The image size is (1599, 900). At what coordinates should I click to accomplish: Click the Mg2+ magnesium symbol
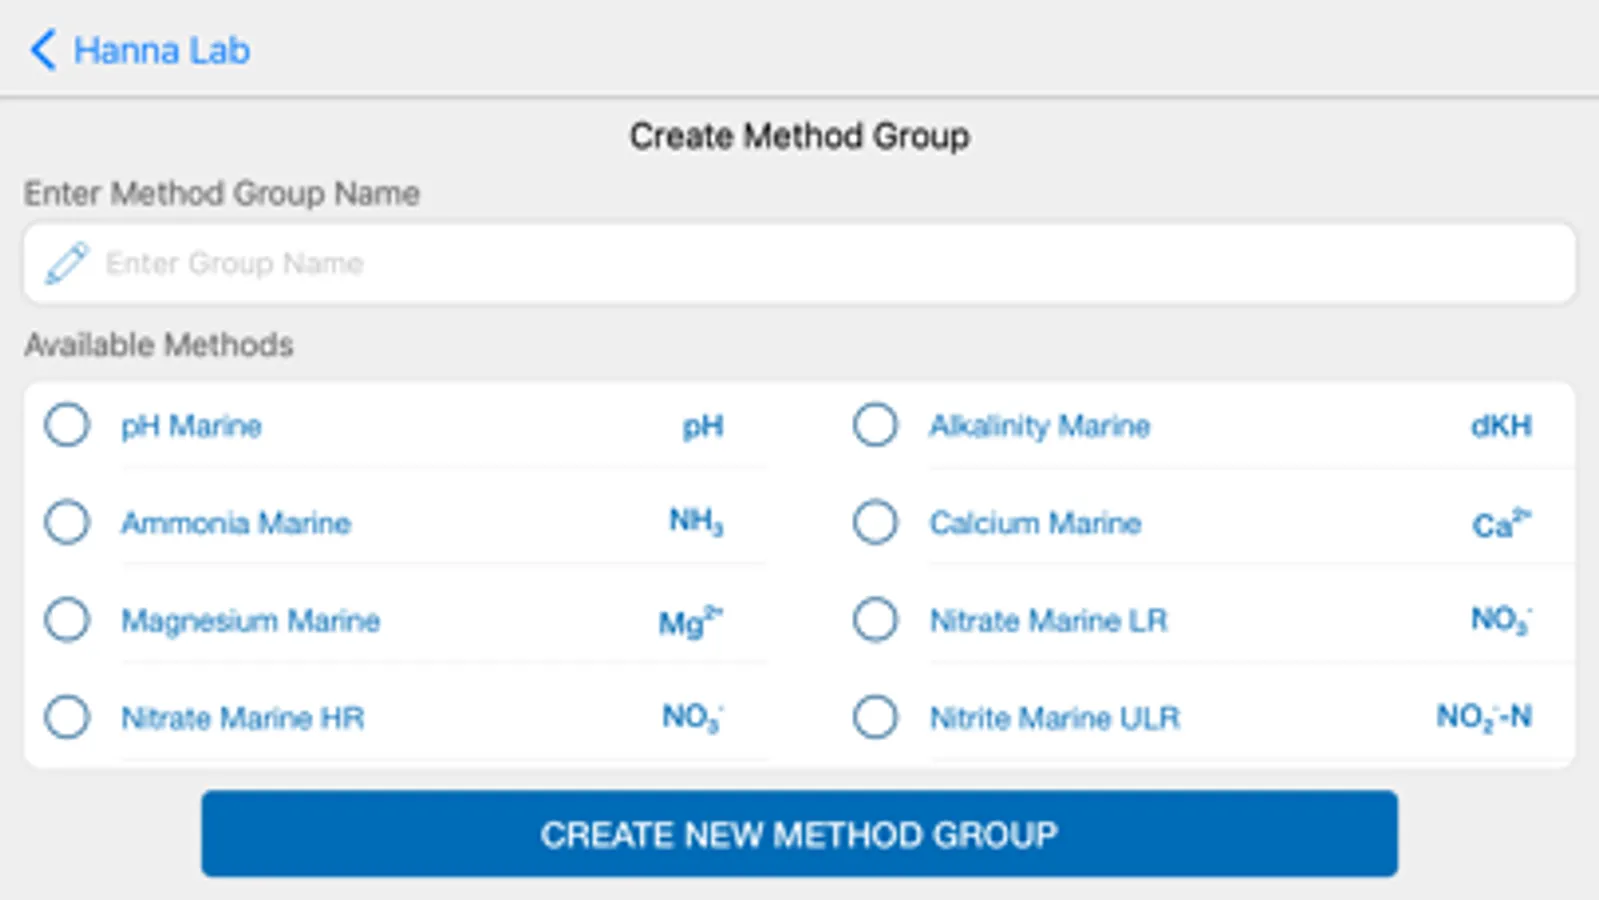[690, 622]
